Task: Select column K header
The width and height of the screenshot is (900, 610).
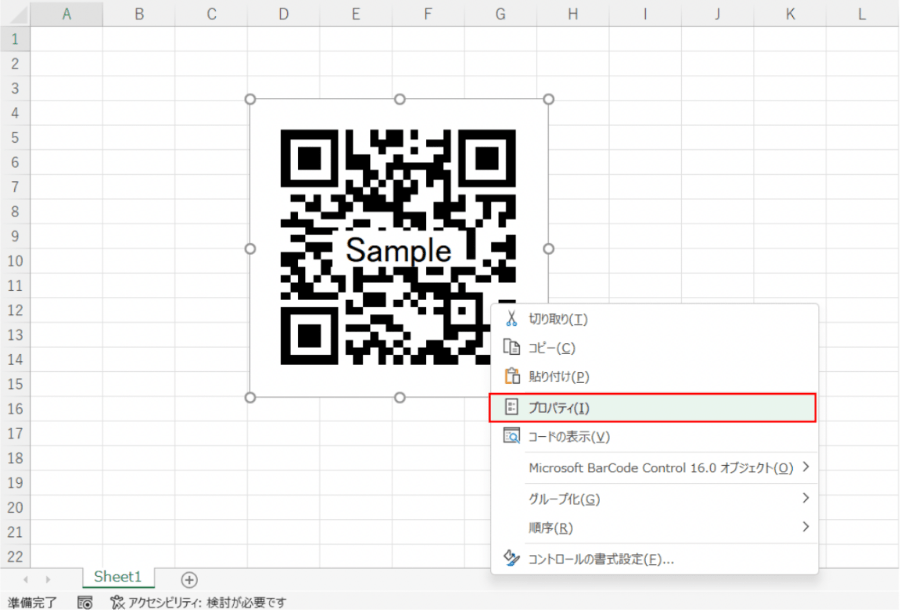Action: click(790, 14)
